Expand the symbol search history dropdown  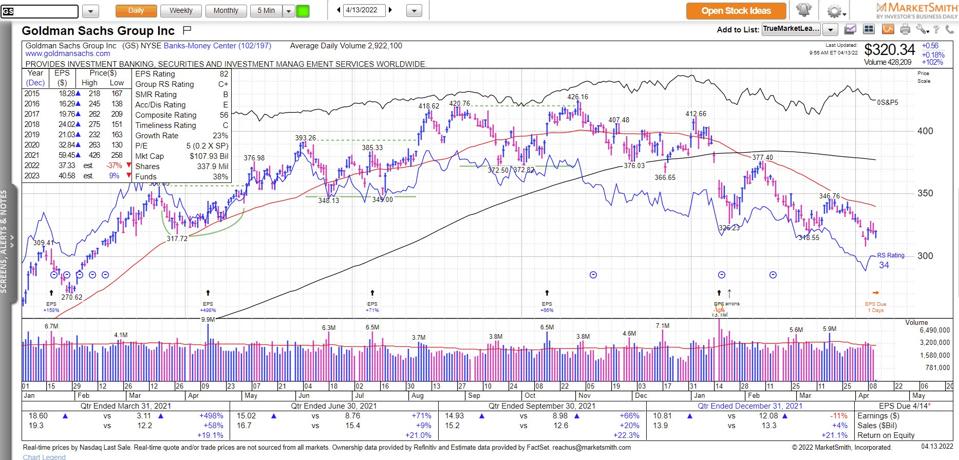[89, 11]
